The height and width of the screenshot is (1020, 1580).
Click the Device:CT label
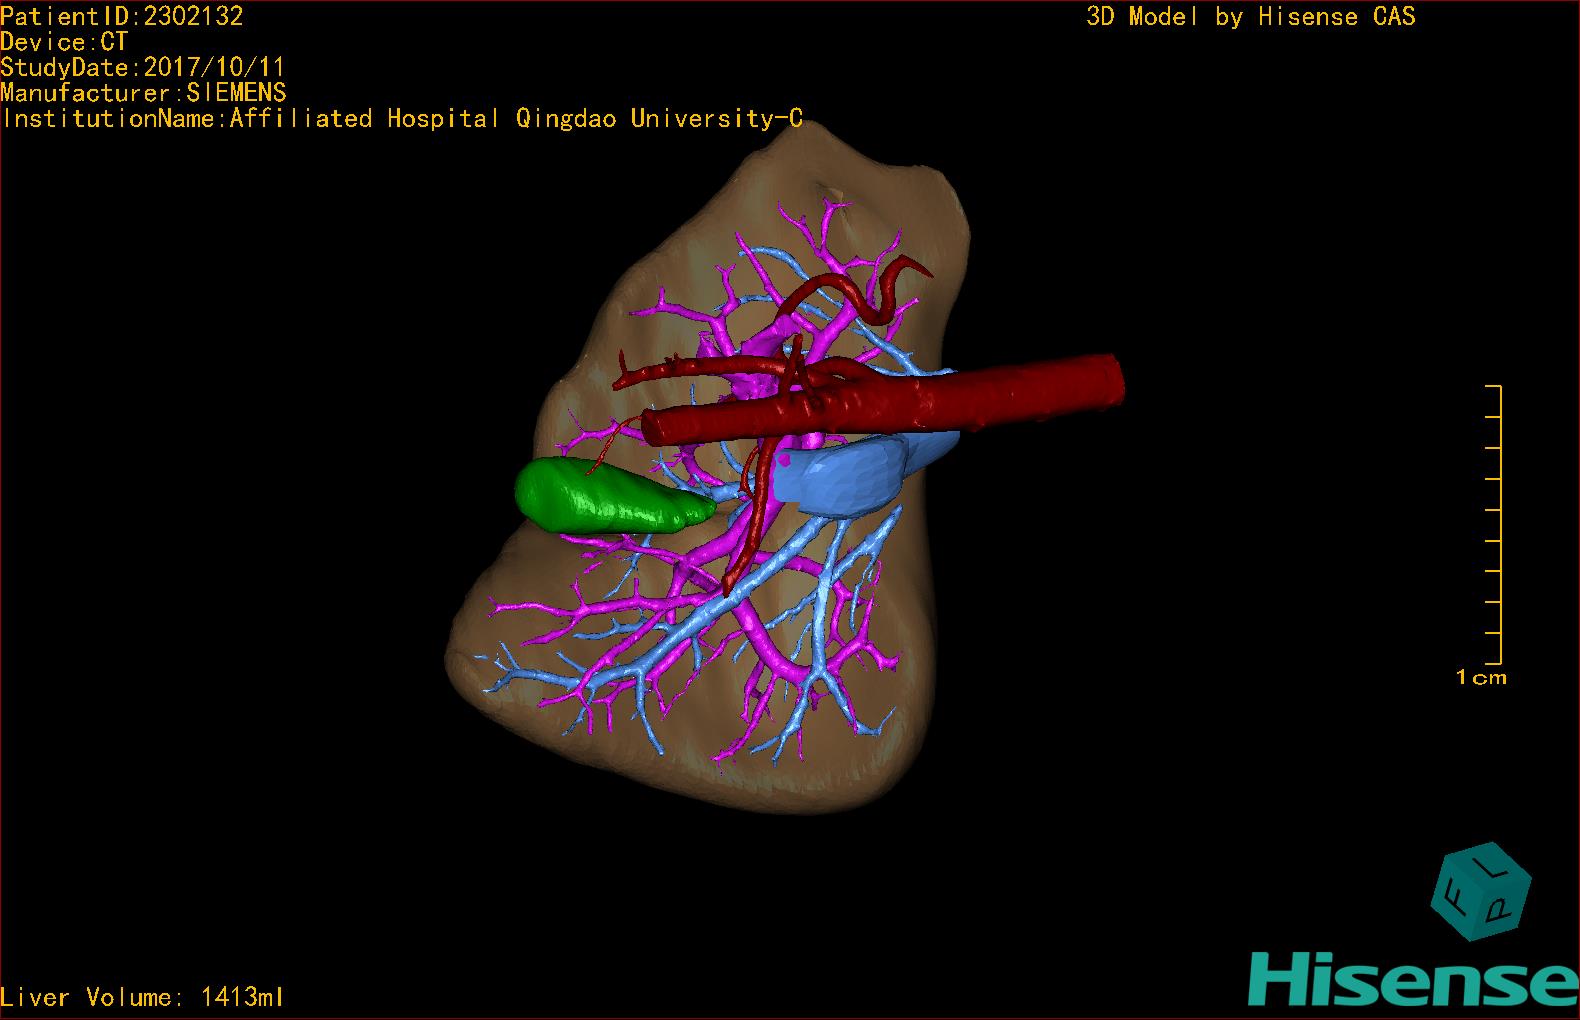(64, 42)
